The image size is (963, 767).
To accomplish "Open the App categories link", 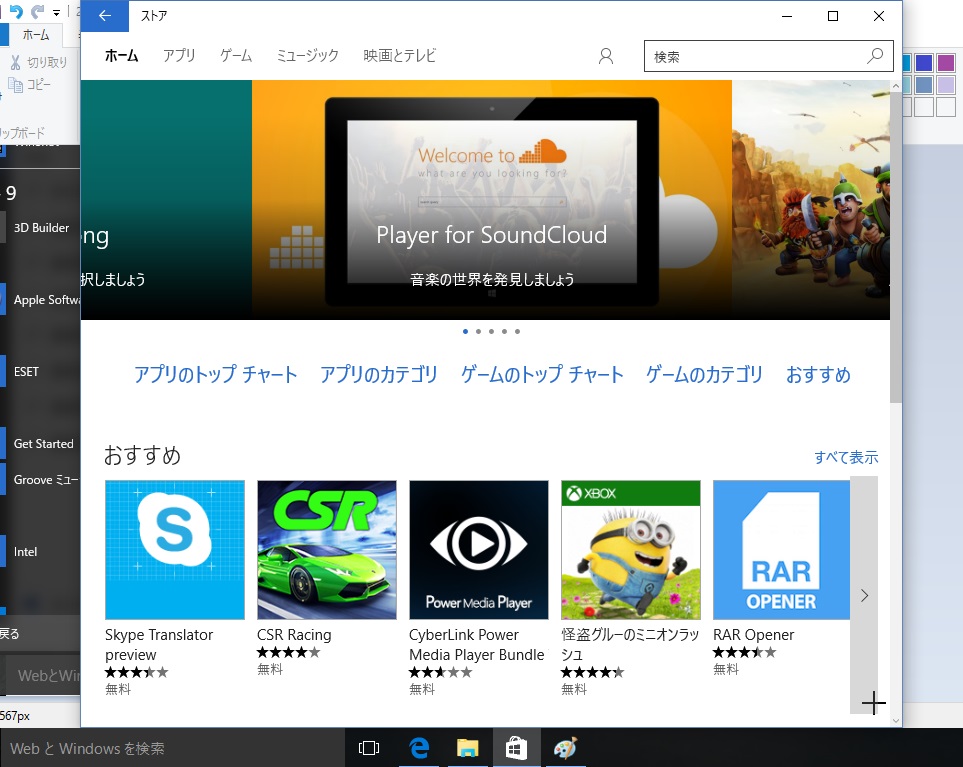I will (x=379, y=374).
